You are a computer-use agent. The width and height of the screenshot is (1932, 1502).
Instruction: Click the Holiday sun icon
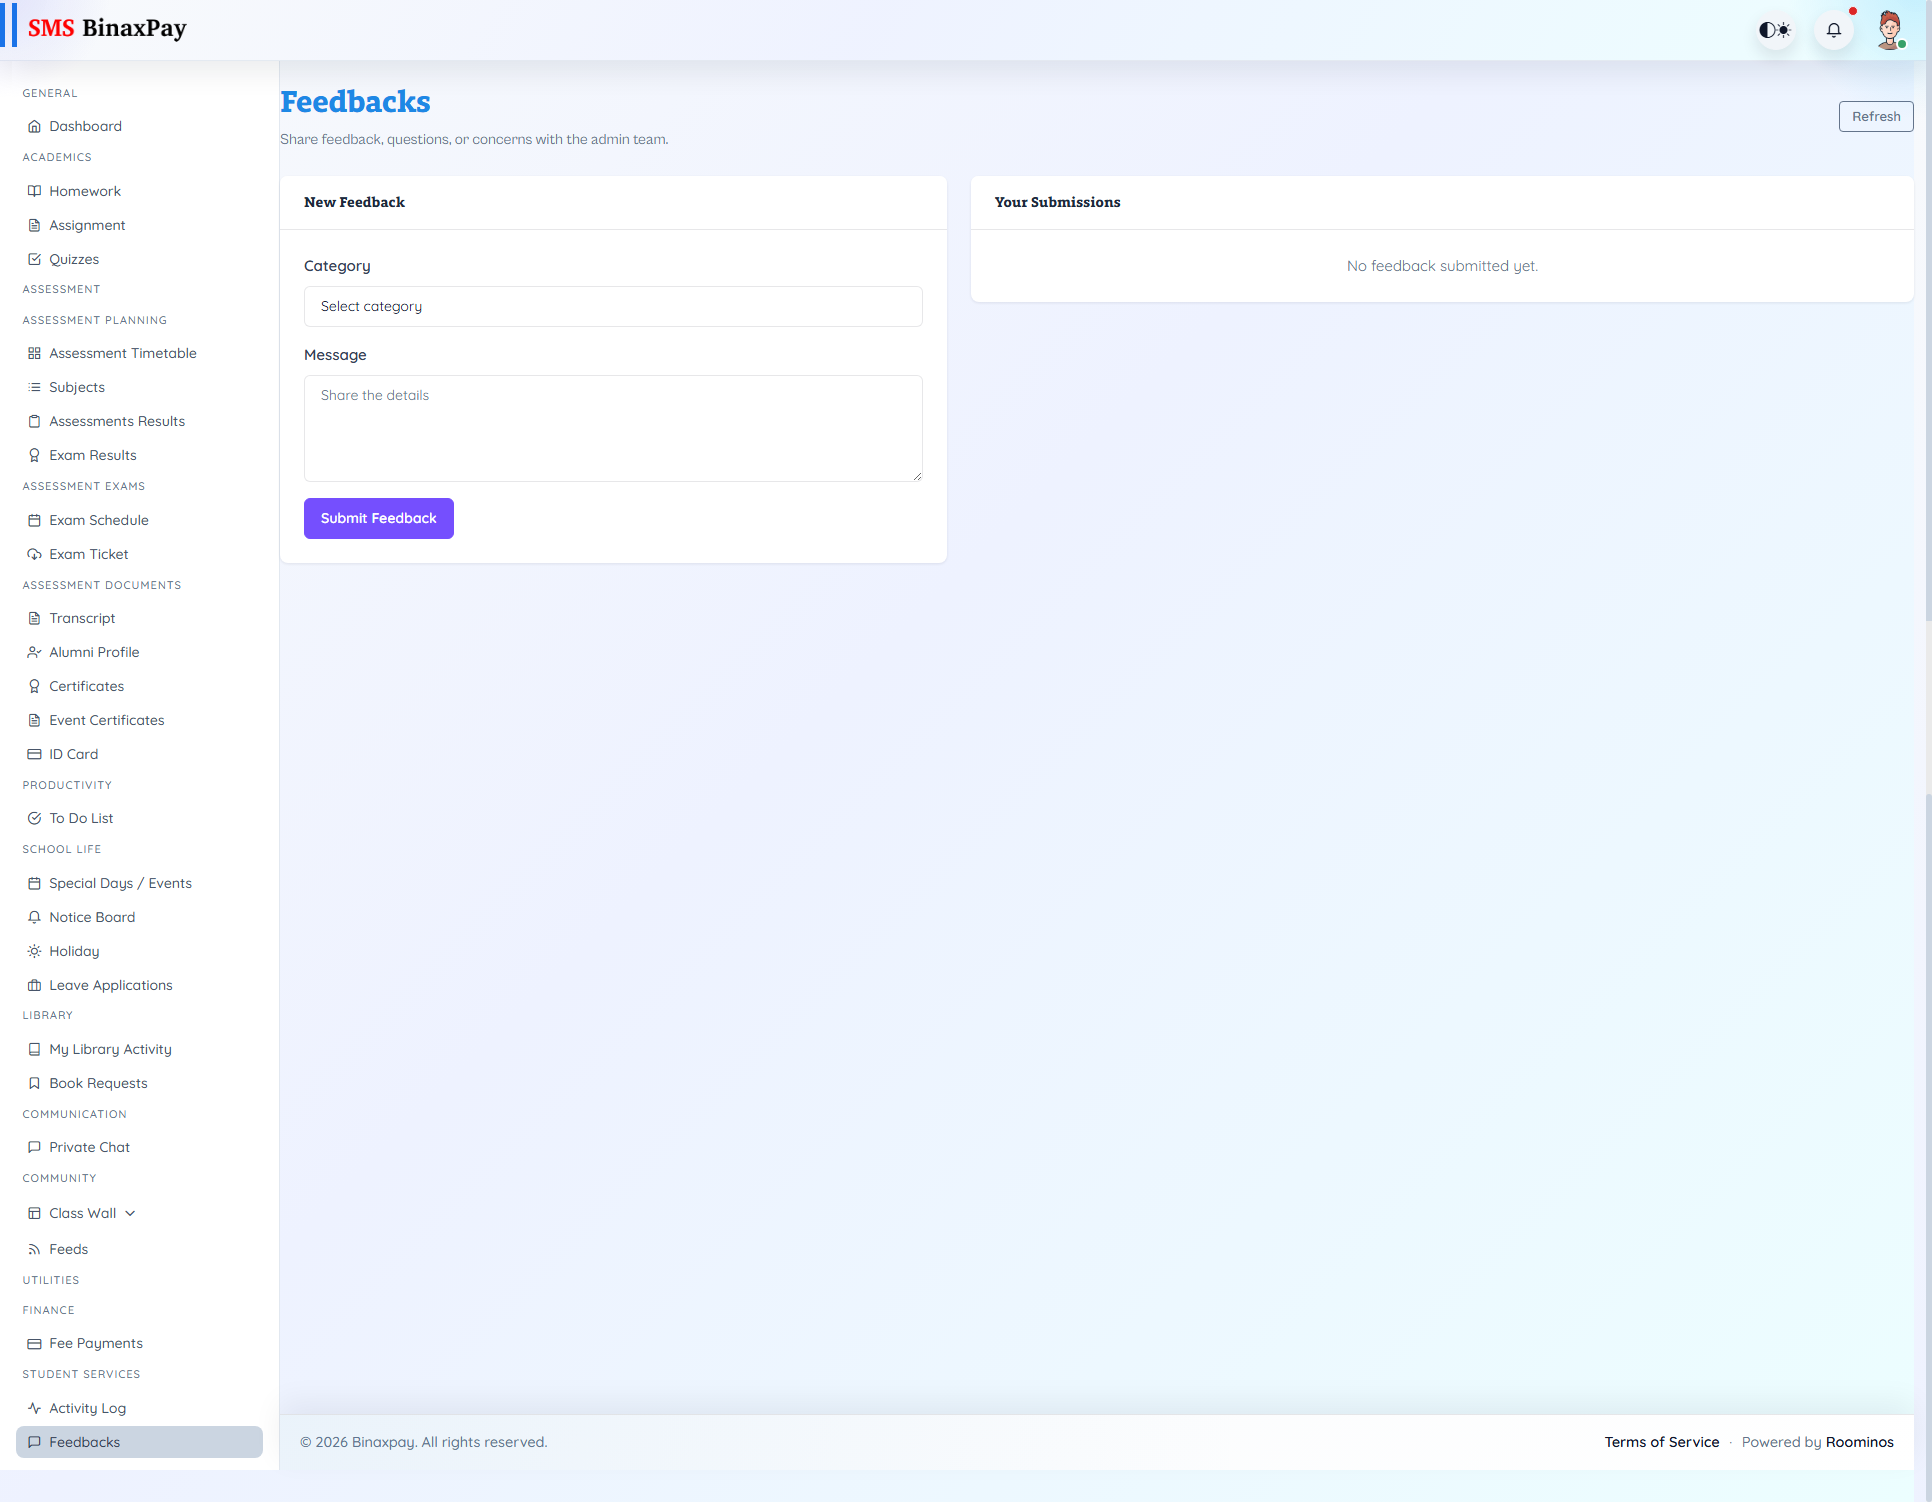(34, 951)
